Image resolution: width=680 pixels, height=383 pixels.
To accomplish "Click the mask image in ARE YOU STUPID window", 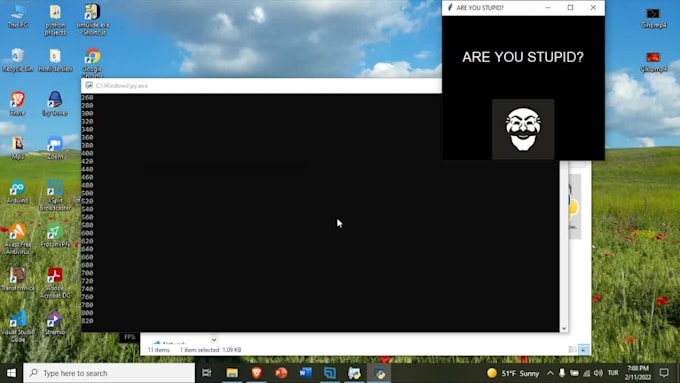I will tap(523, 129).
